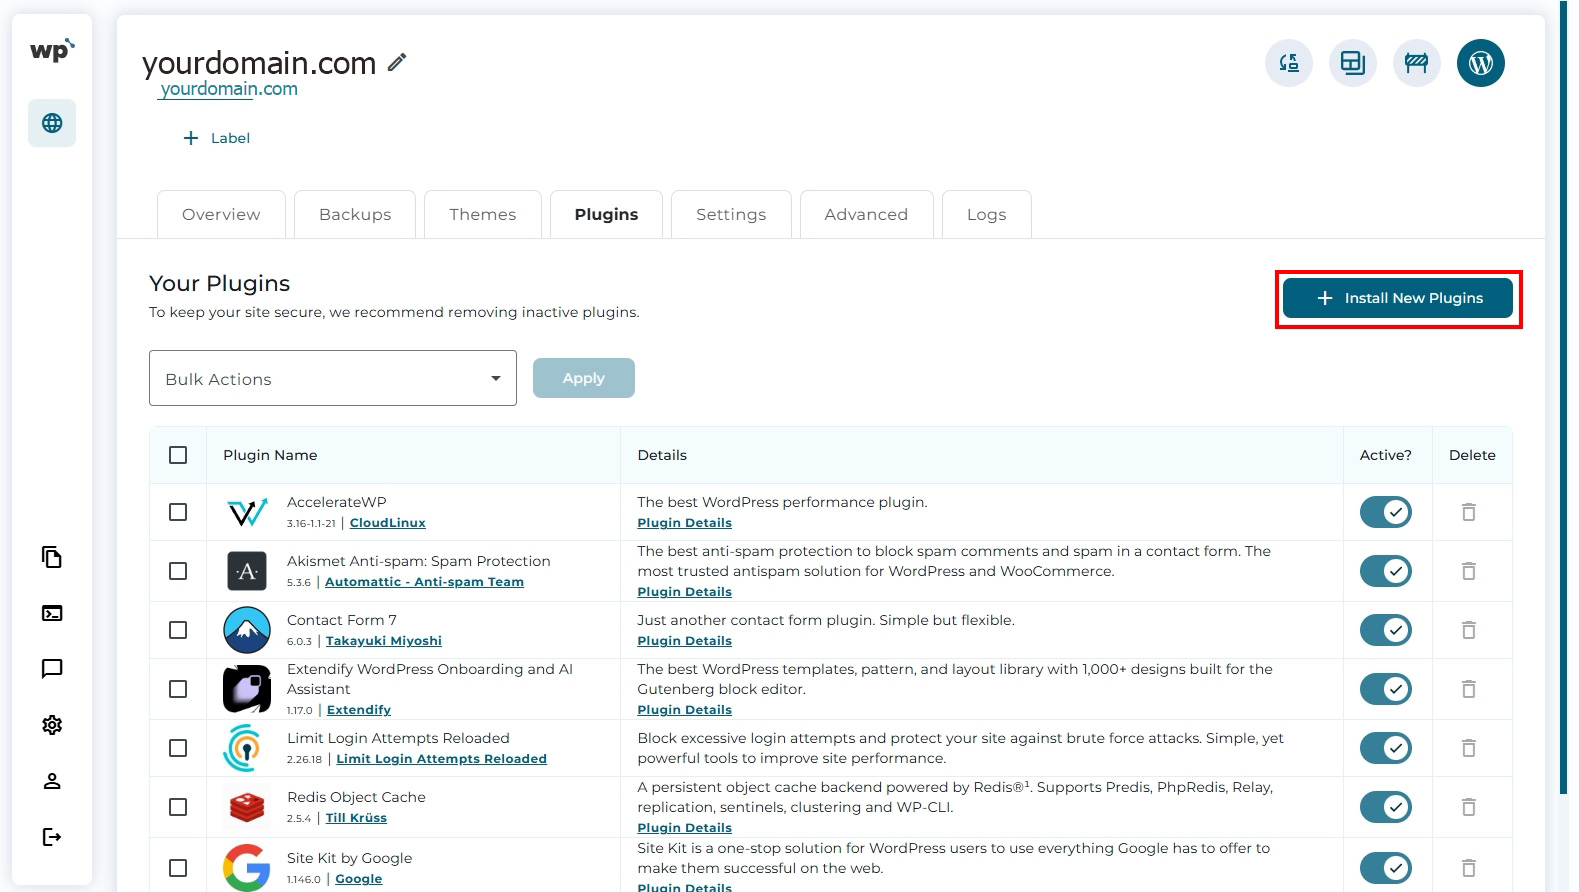
Task: Open the CloudLinux author link
Action: tap(388, 523)
